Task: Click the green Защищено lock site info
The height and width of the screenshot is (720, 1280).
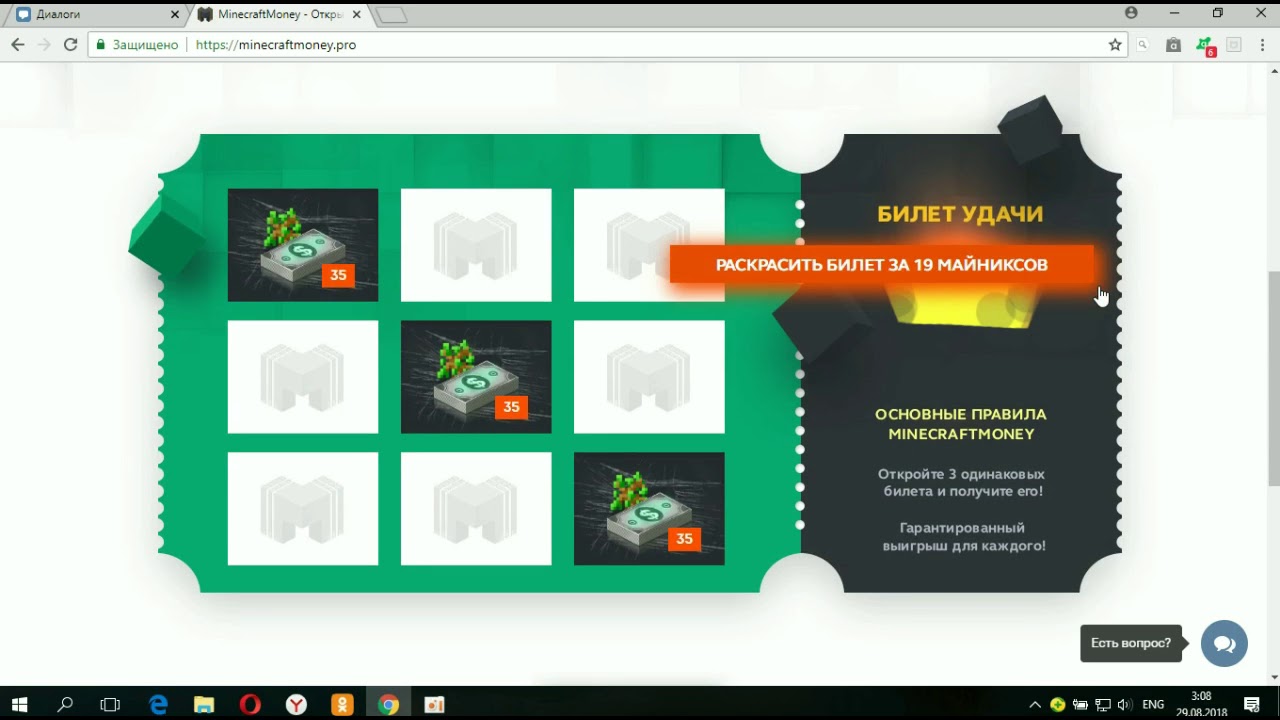Action: click(x=136, y=45)
